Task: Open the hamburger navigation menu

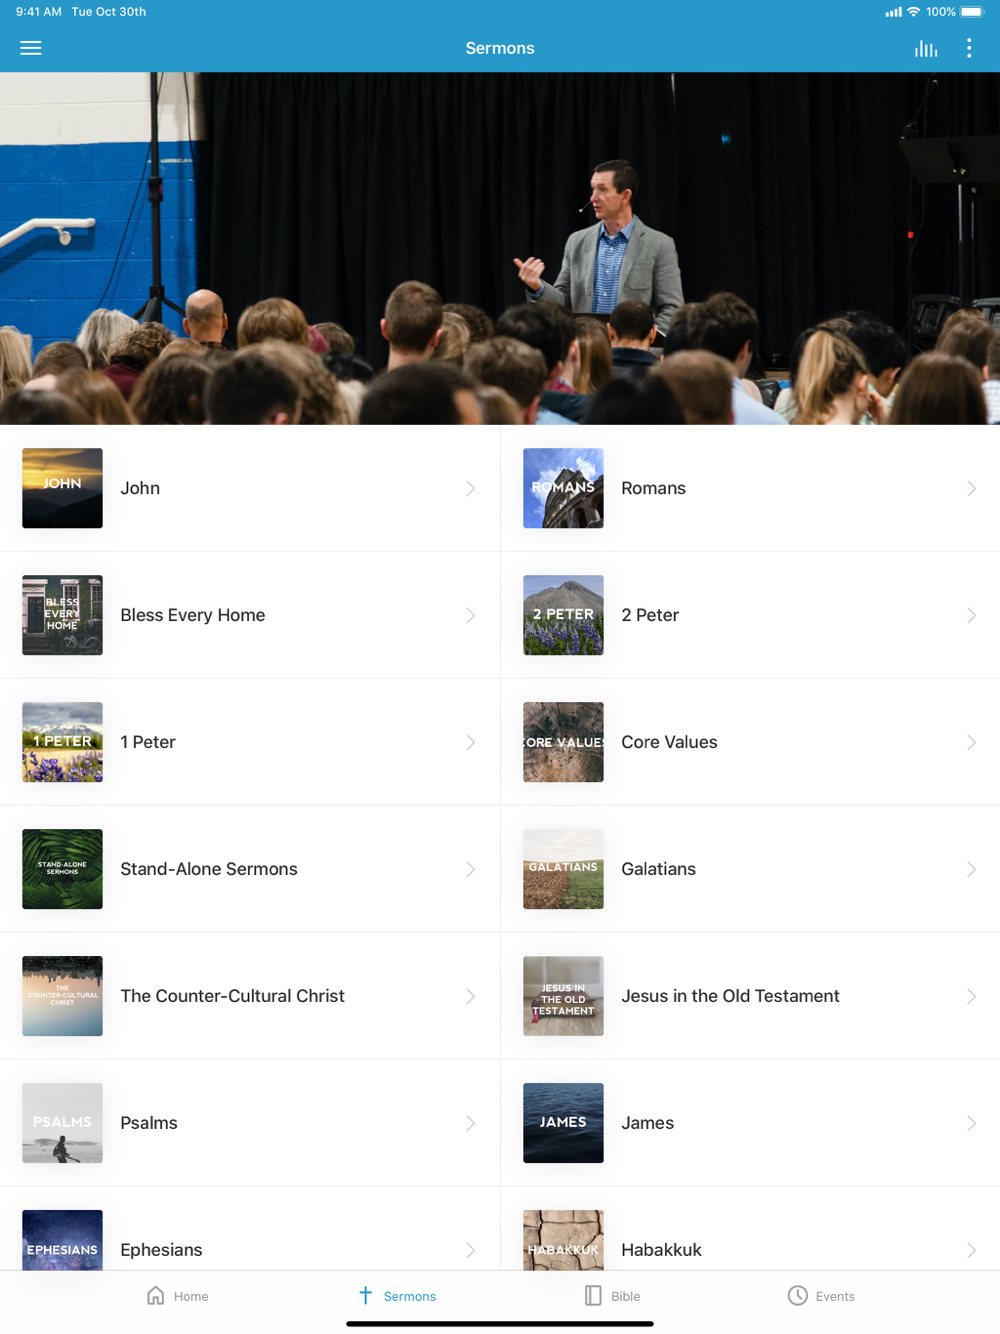Action: (31, 48)
